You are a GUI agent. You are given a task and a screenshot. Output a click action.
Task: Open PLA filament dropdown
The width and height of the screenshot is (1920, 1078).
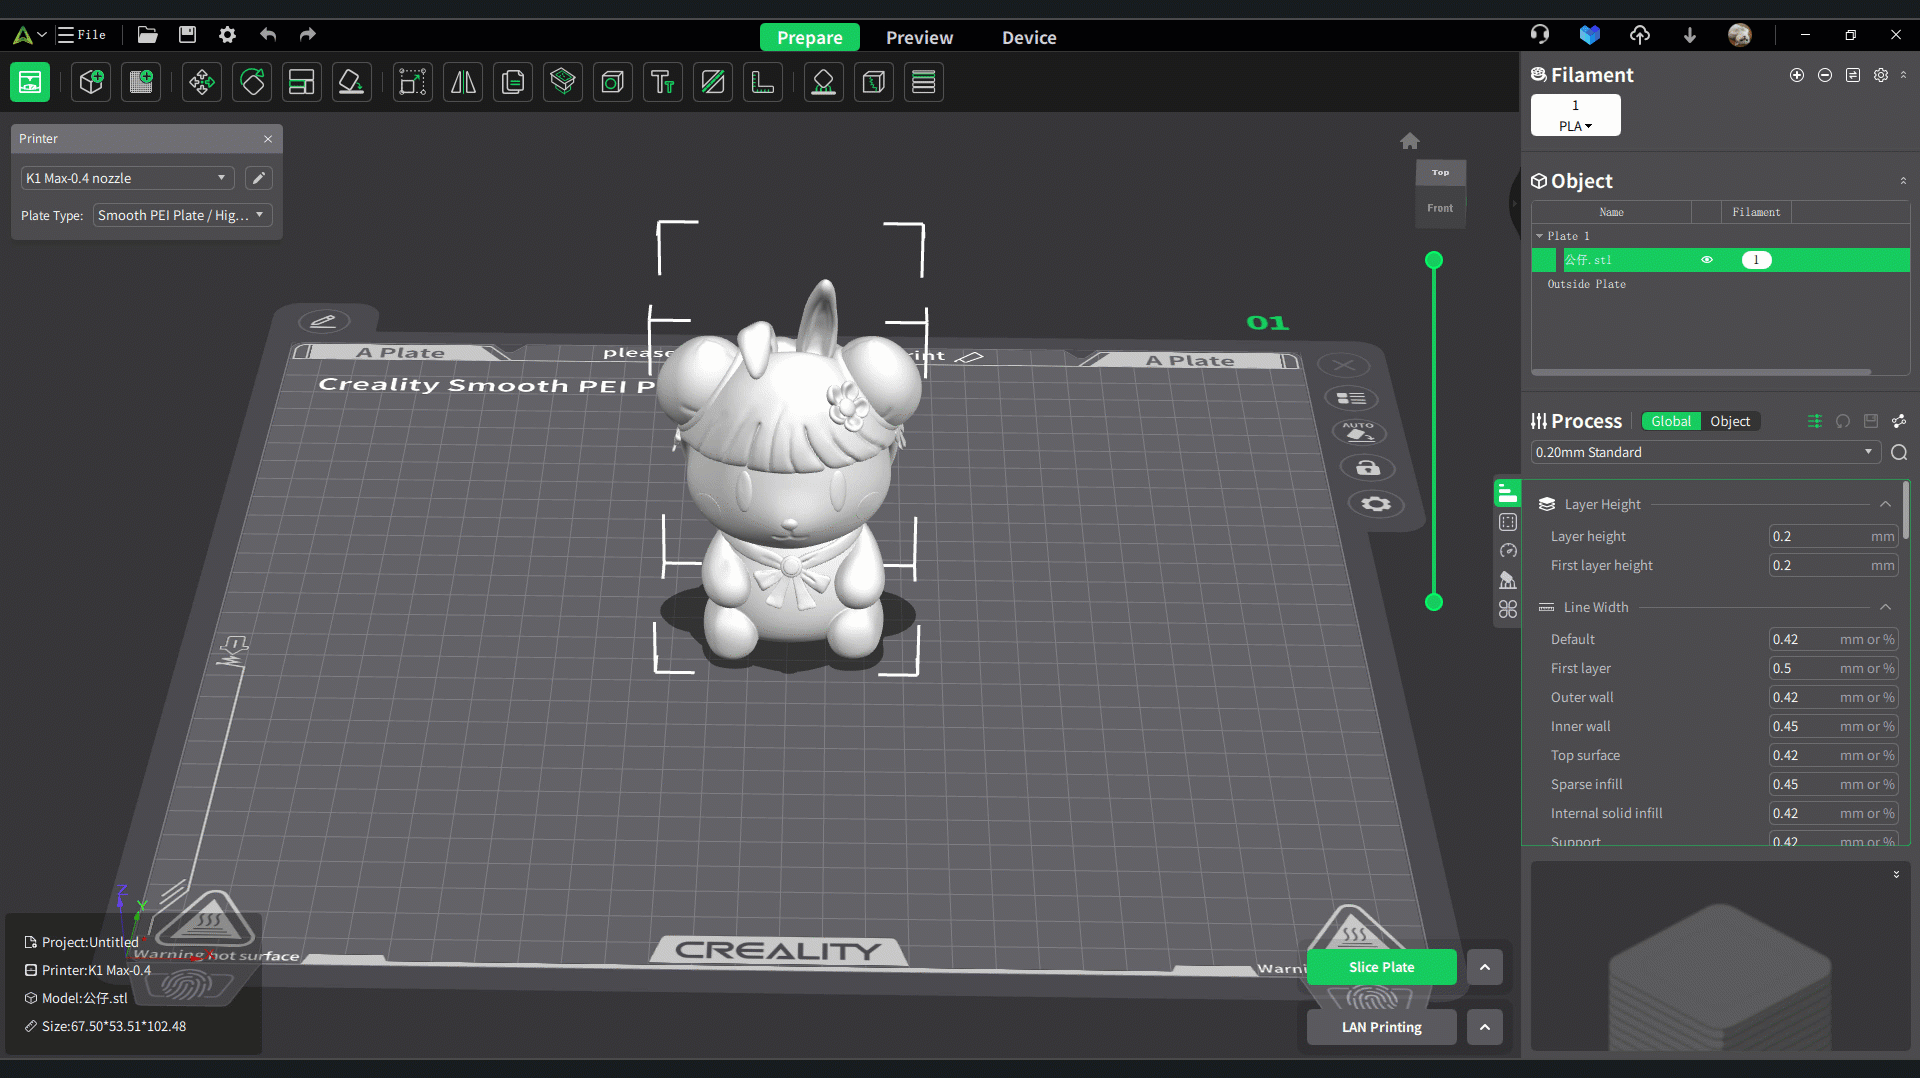click(1575, 126)
